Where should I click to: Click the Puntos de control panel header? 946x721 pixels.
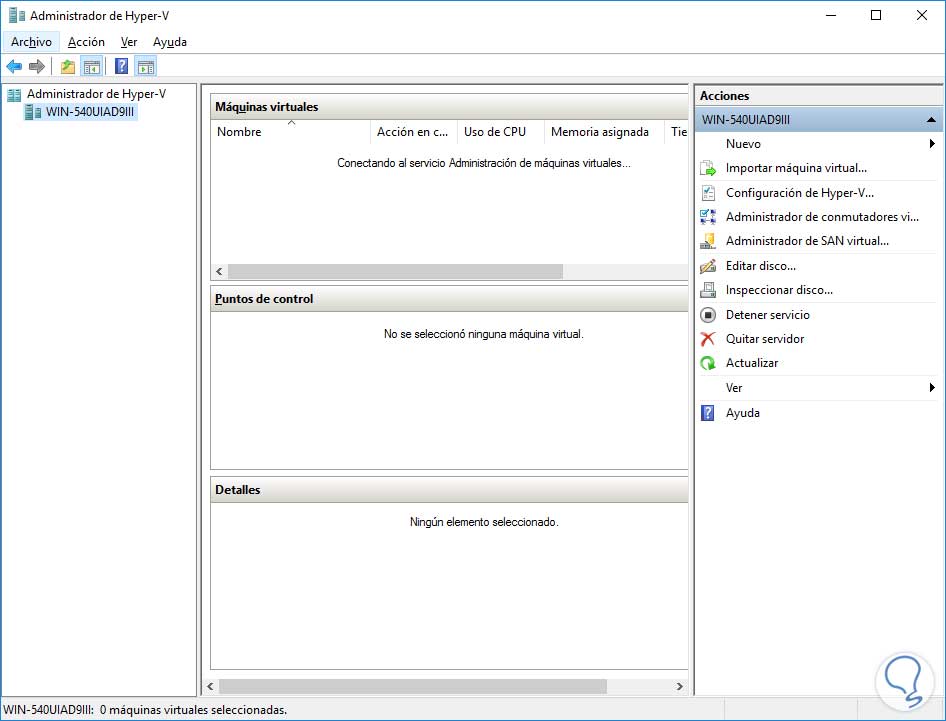[449, 299]
